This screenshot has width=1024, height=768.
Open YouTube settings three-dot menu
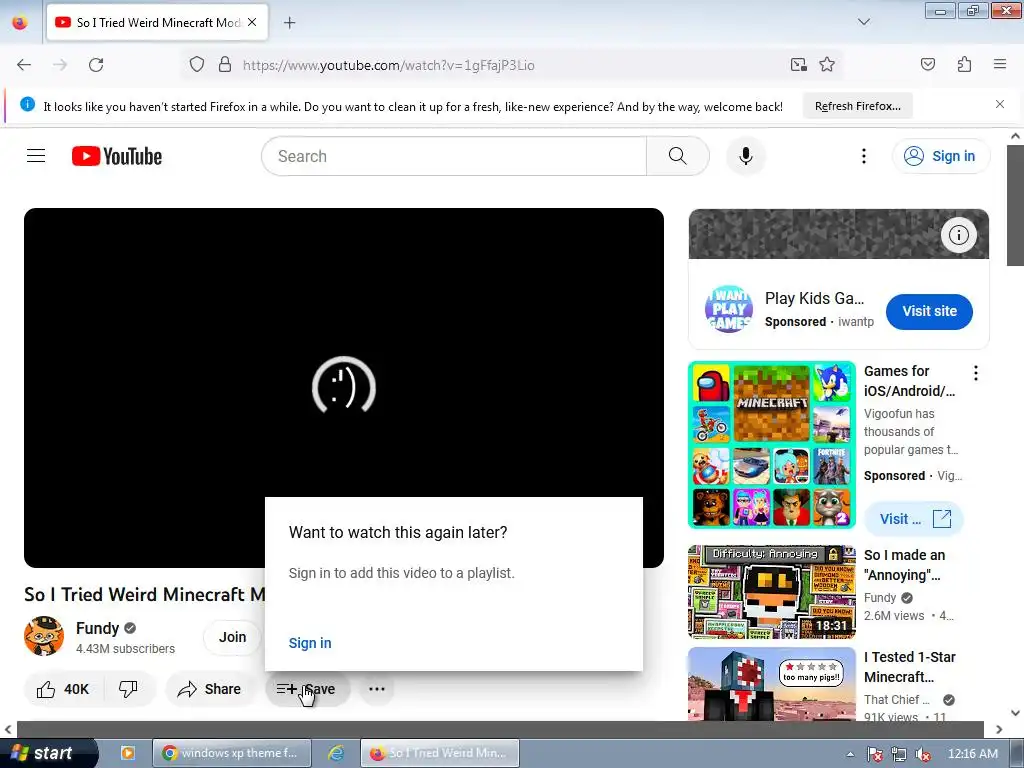(863, 156)
